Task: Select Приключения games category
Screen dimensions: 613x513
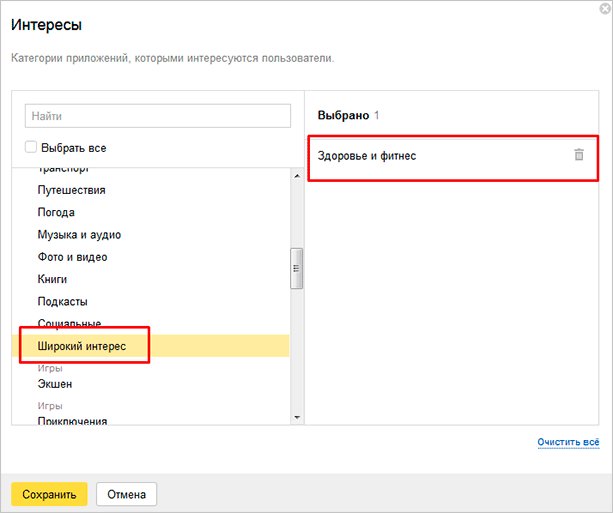Action: pos(72,421)
